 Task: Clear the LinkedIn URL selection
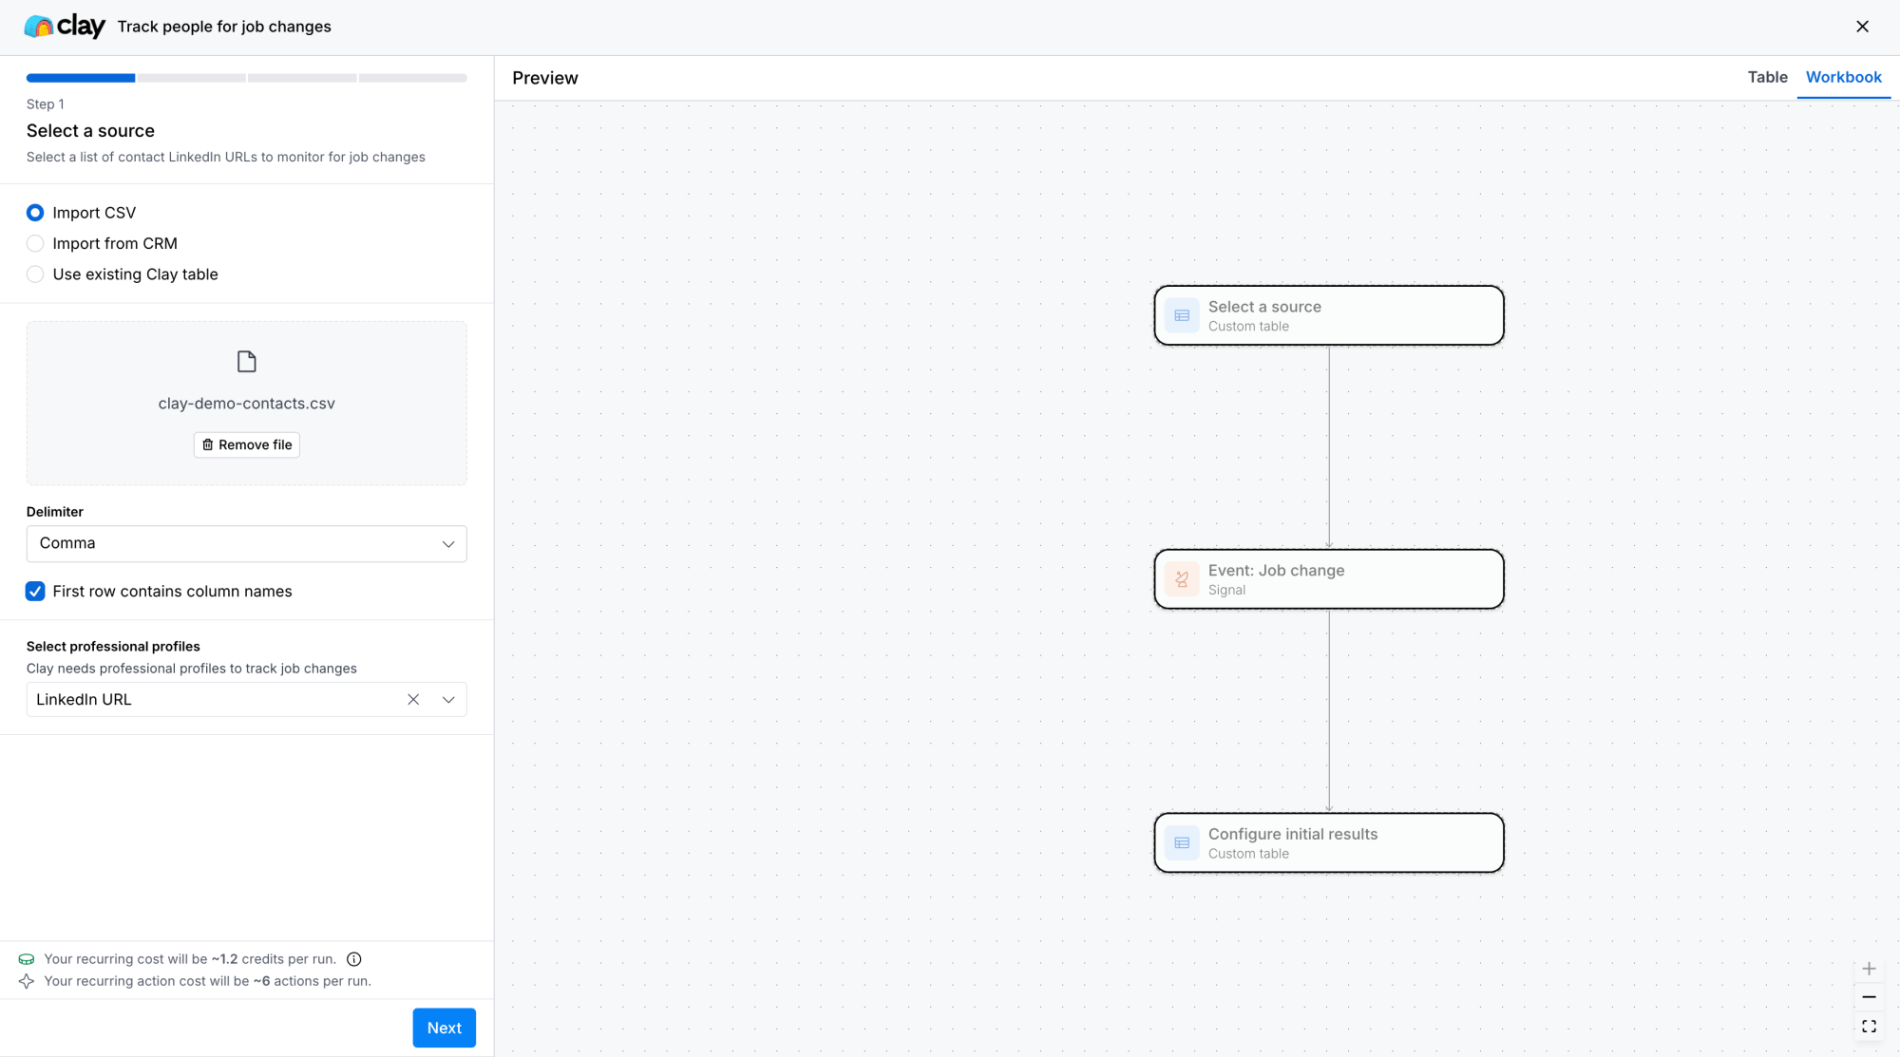click(x=413, y=699)
